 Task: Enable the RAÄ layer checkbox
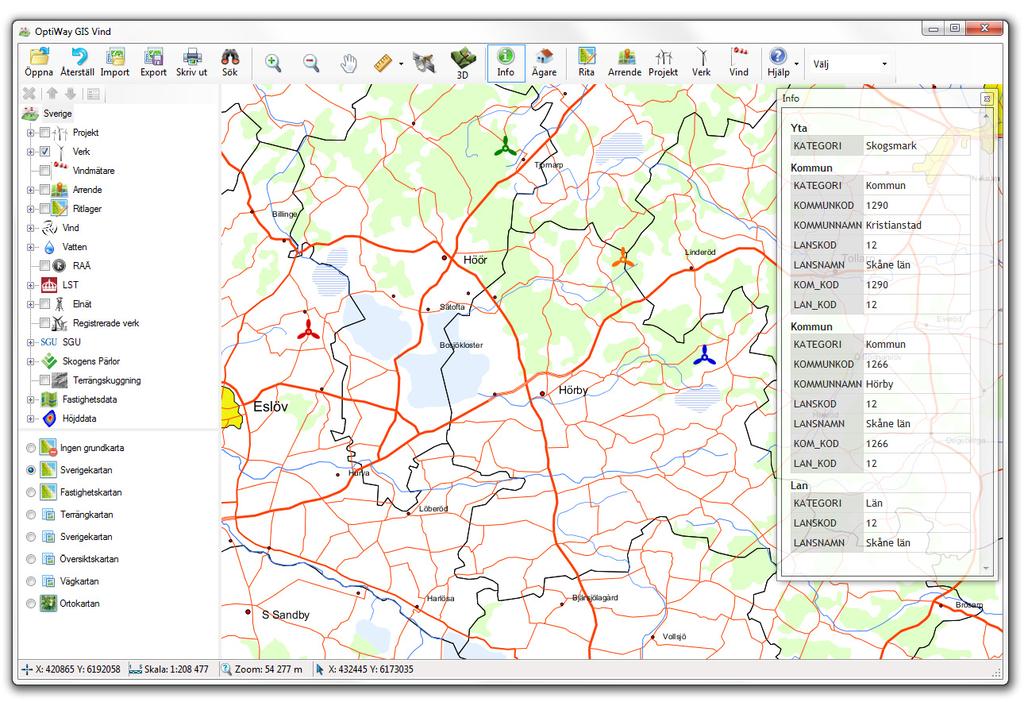pyautogui.click(x=44, y=266)
